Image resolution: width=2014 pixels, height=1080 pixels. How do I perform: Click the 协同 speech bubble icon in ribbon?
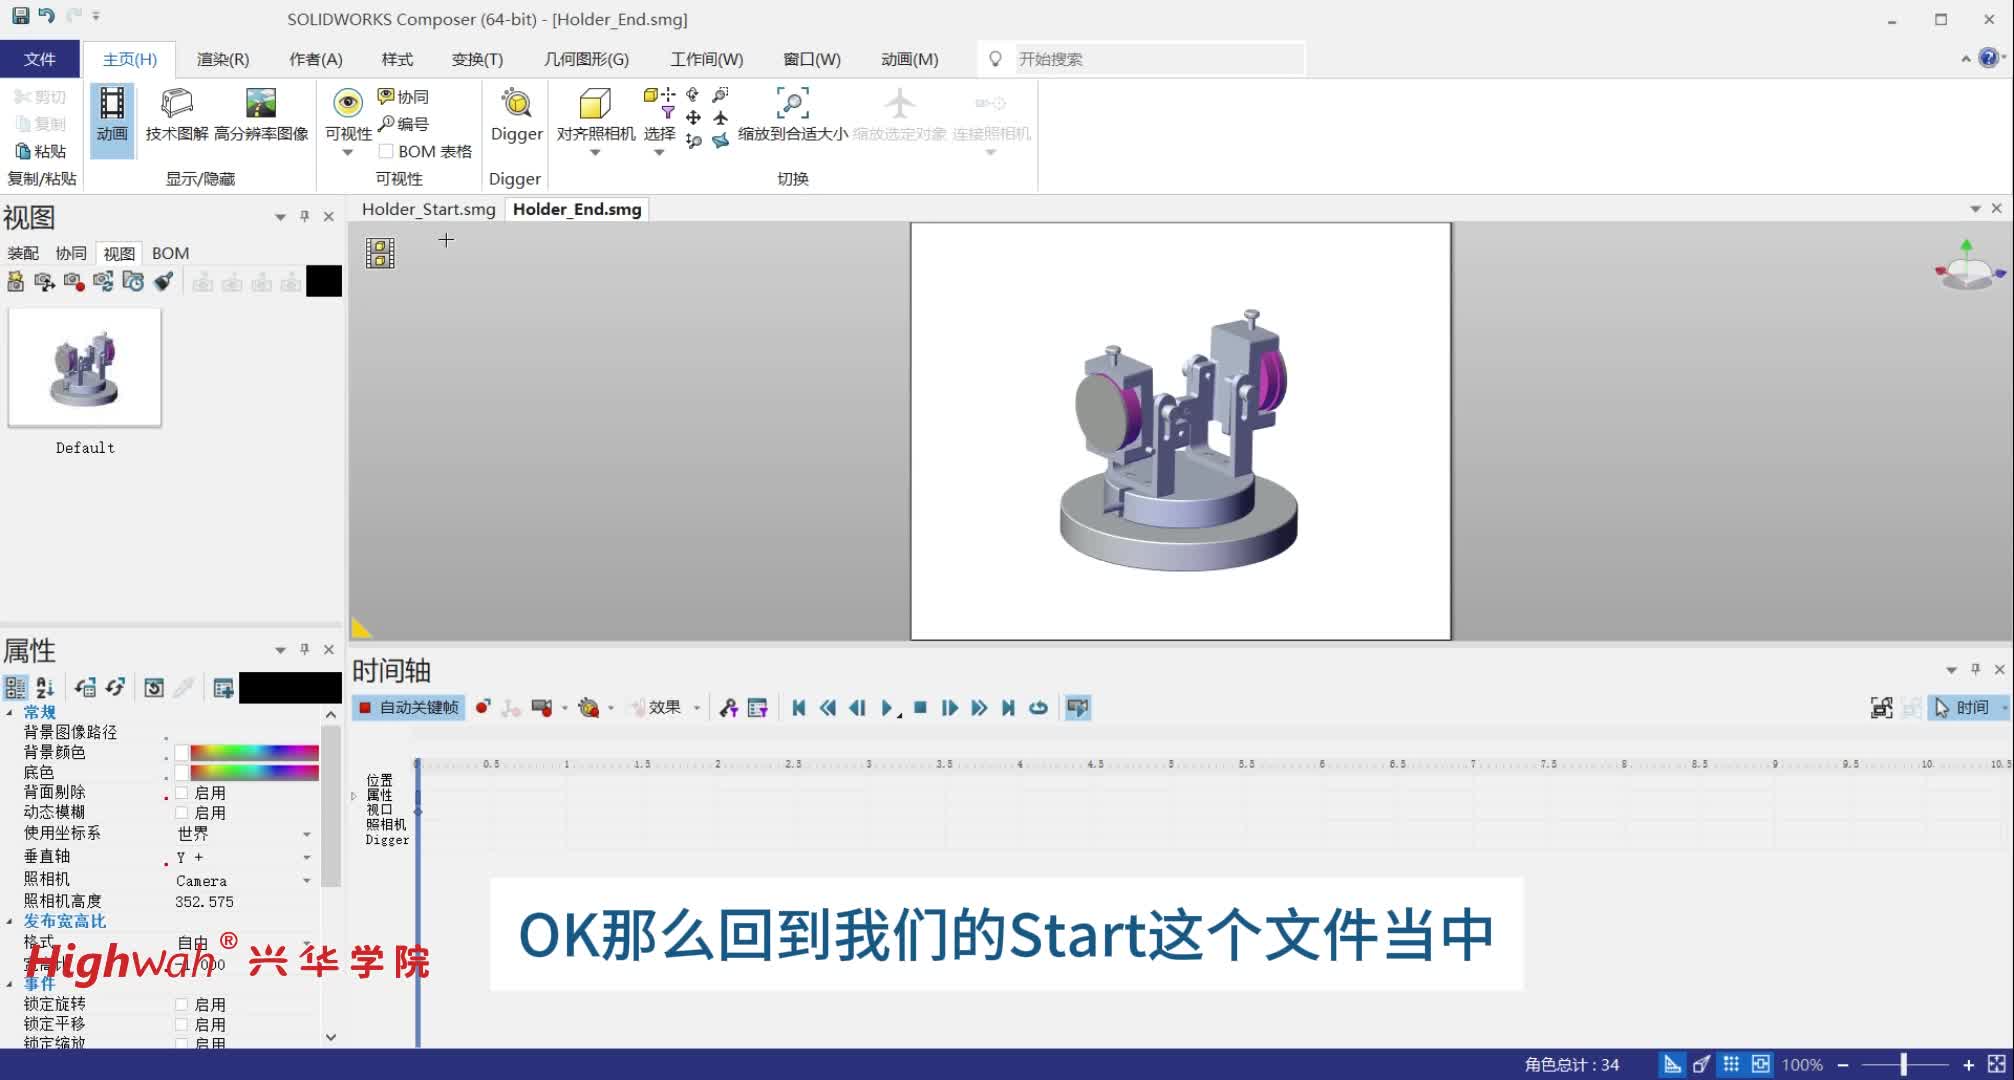pos(386,96)
